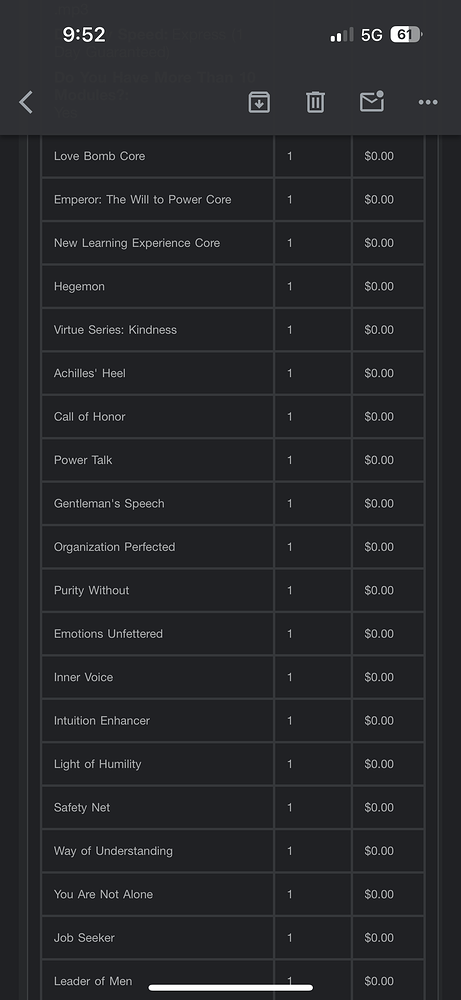
Task: Tap the back chevron arrow
Action: click(x=26, y=102)
